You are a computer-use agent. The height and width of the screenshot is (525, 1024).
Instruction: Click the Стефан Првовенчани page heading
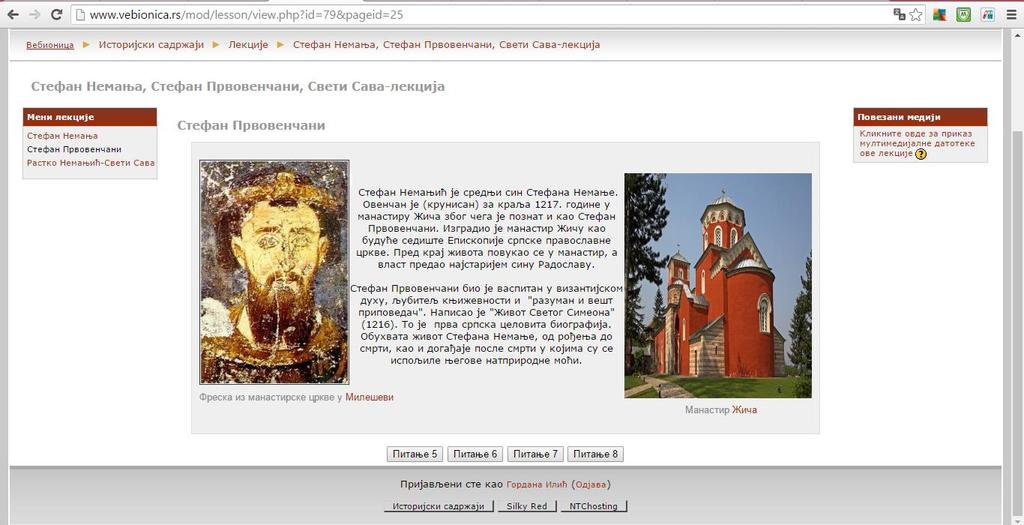click(x=251, y=125)
